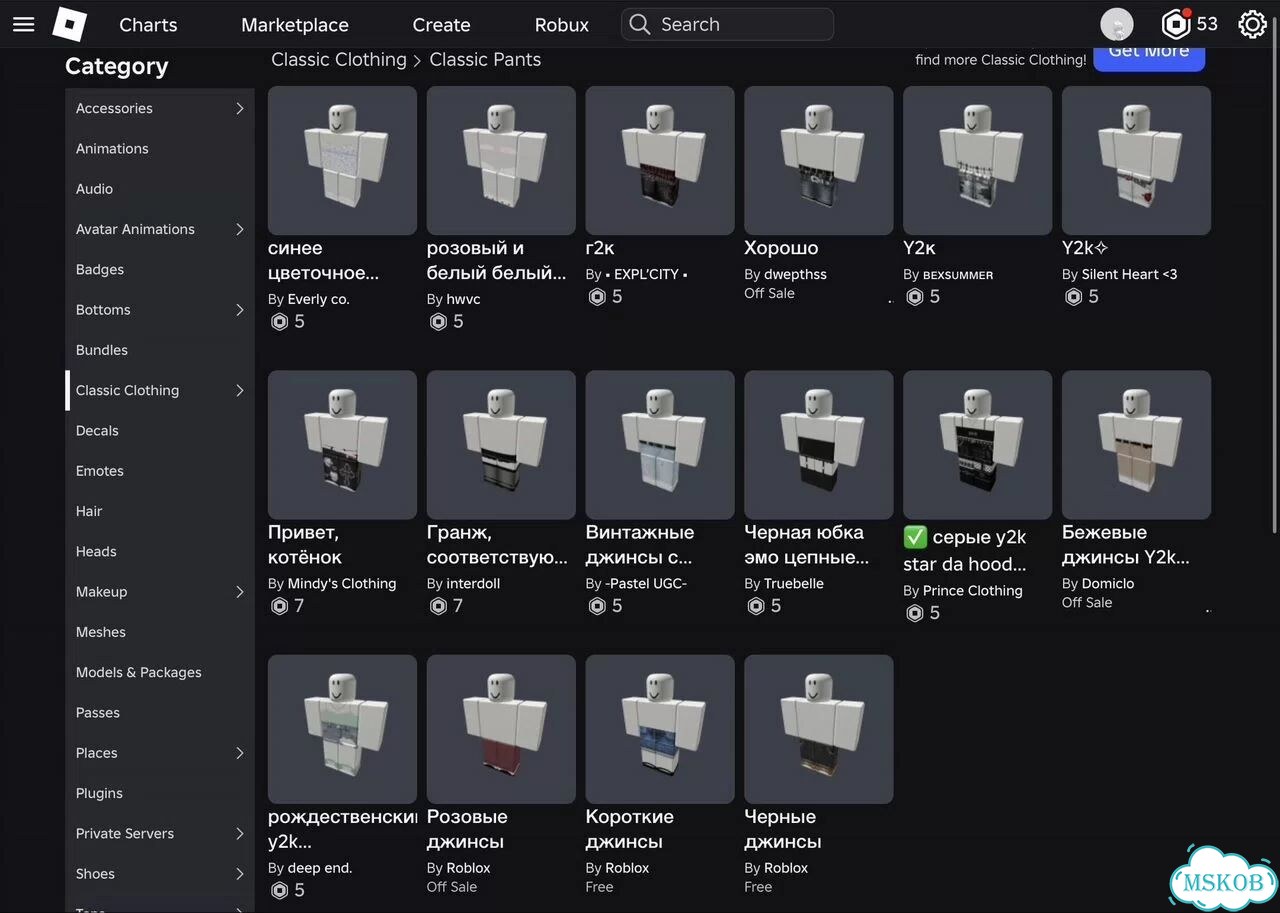Open the user avatar profile icon
Image resolution: width=1280 pixels, height=913 pixels.
(x=1116, y=24)
